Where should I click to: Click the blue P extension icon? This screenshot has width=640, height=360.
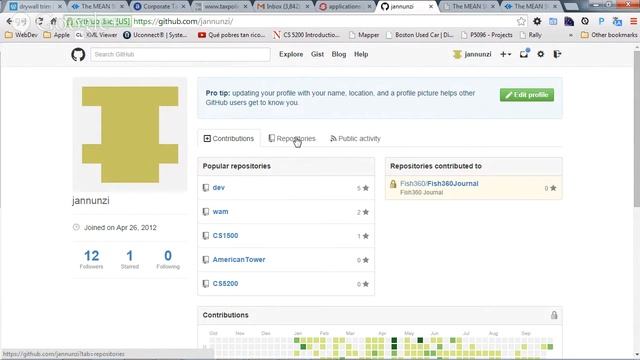coord(601,21)
